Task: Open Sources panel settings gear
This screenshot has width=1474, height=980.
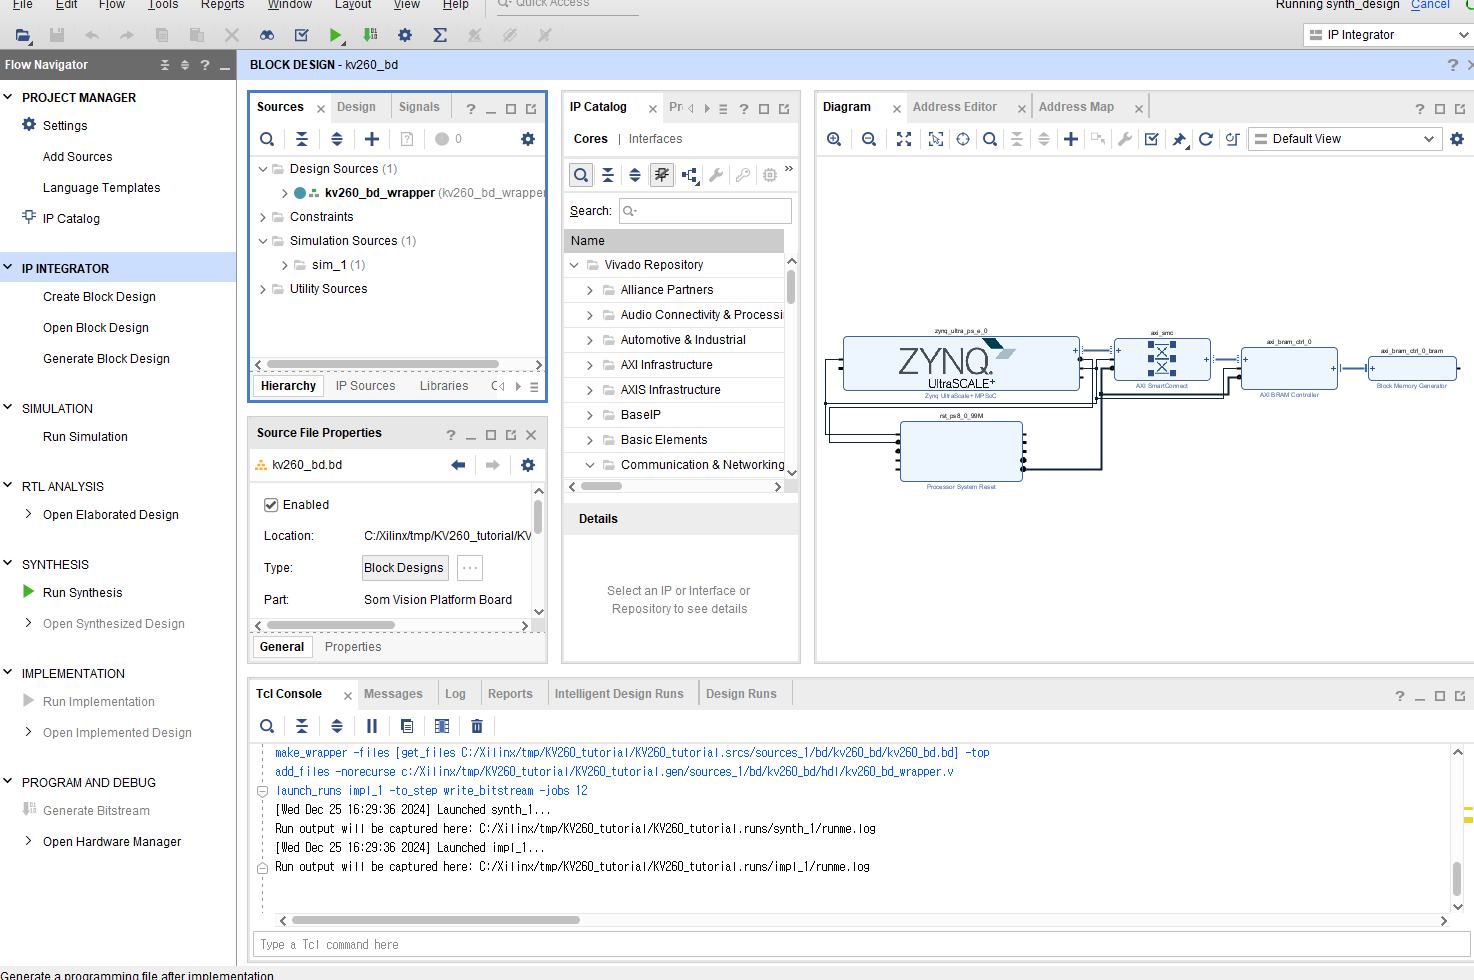Action: point(528,139)
